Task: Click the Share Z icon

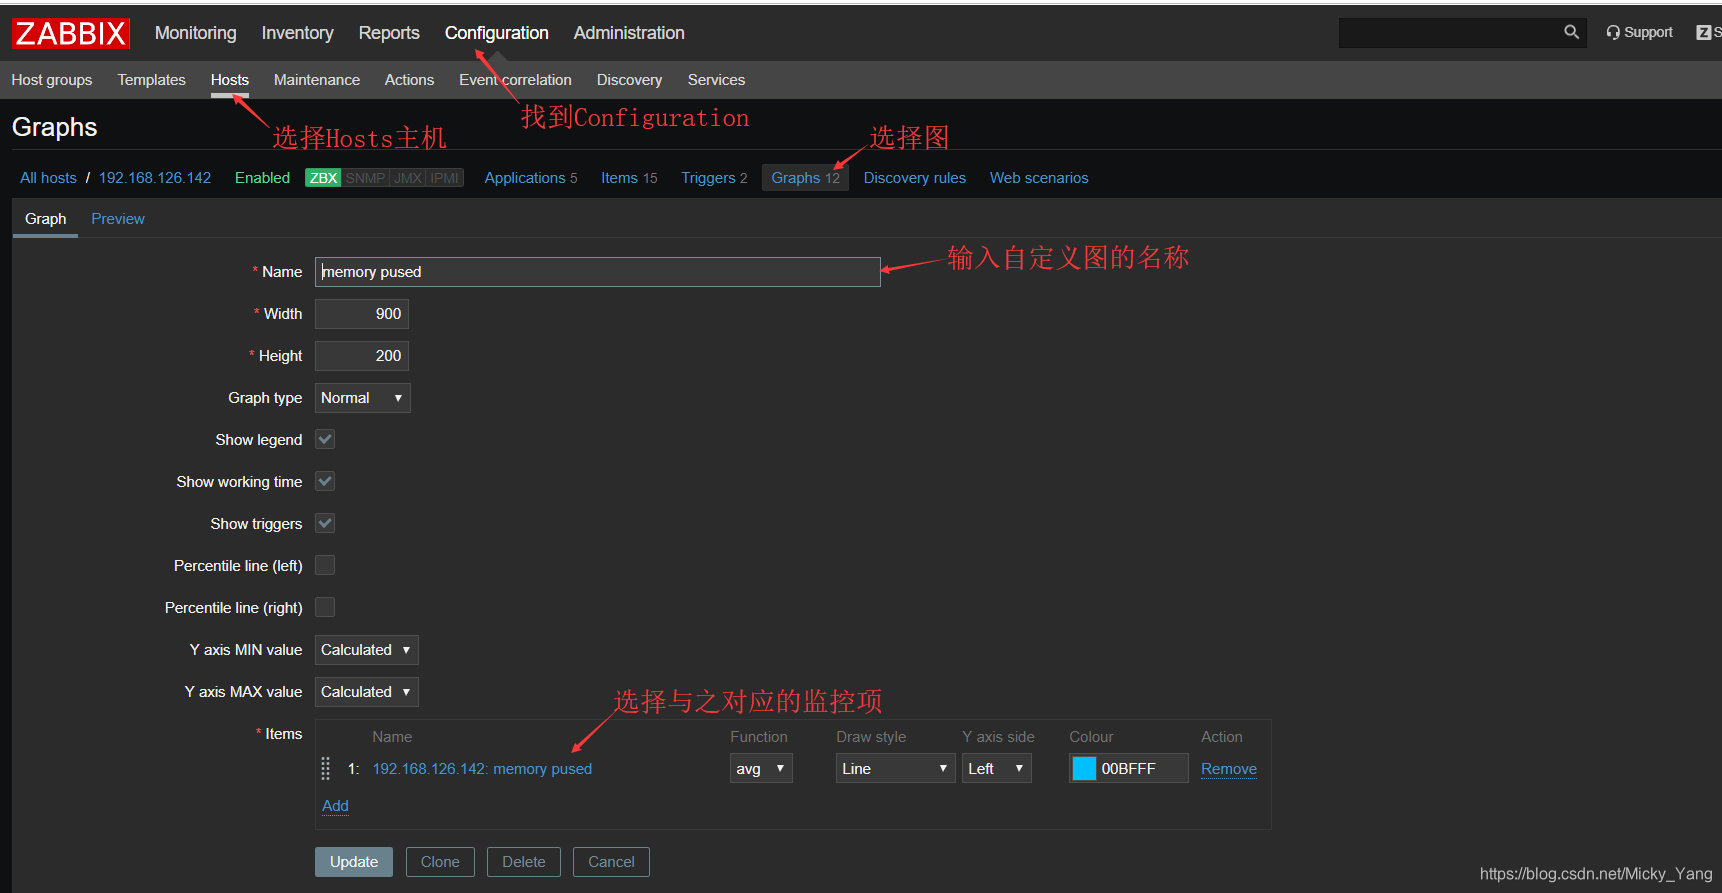Action: 1704,32
